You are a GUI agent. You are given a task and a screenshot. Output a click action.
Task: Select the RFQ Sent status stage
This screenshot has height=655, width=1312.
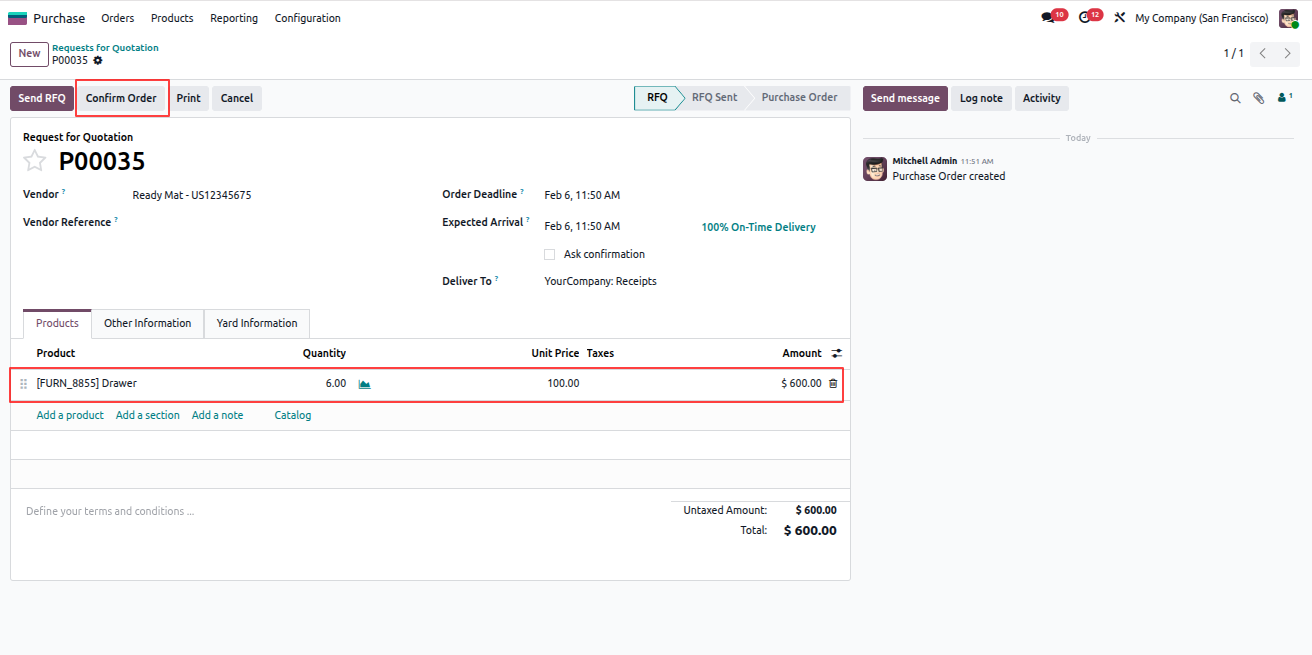point(714,98)
